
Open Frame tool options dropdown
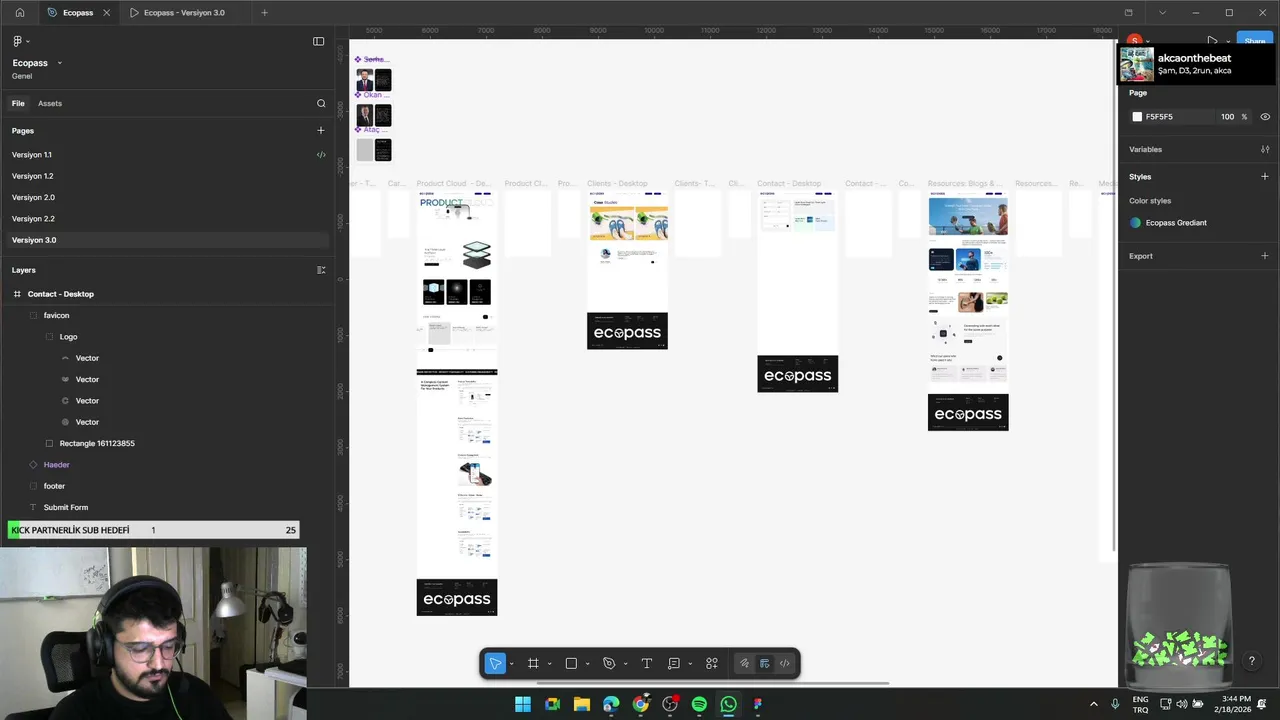click(549, 664)
